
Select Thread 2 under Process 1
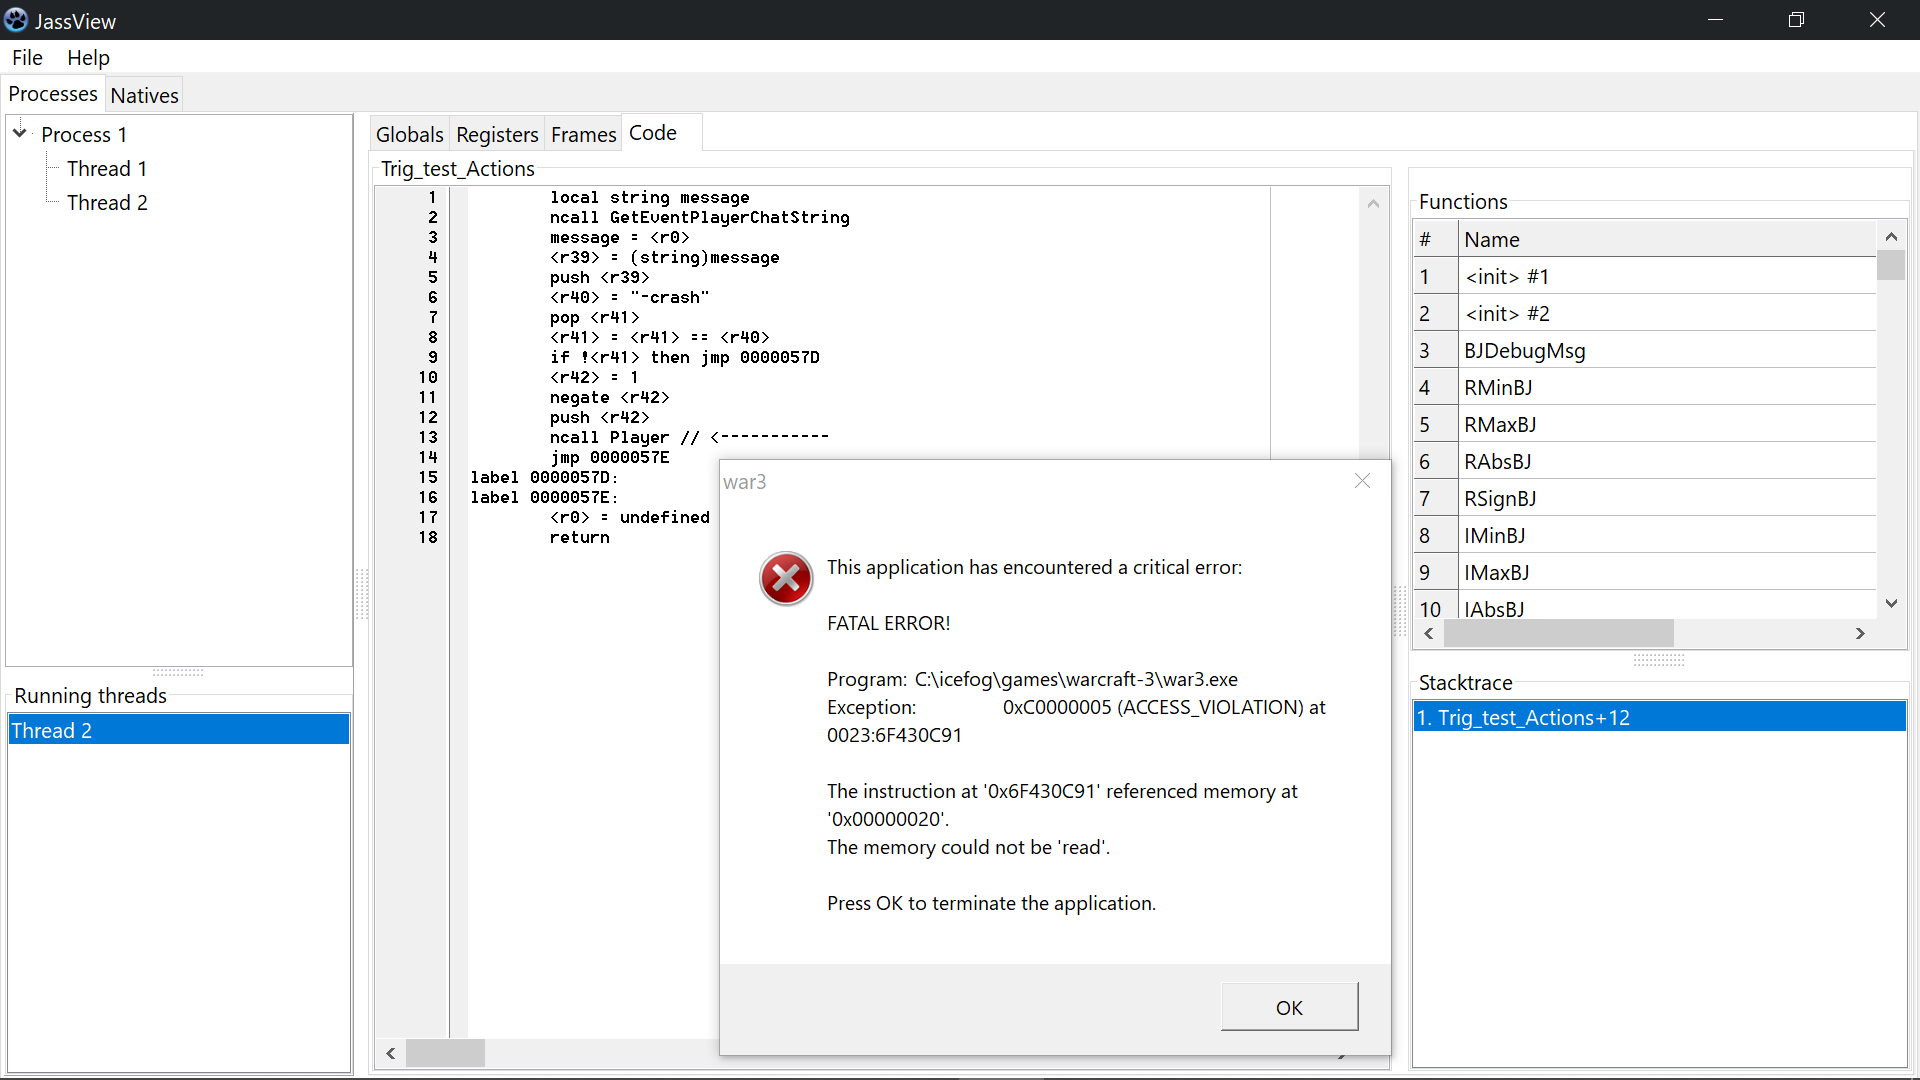pos(106,202)
